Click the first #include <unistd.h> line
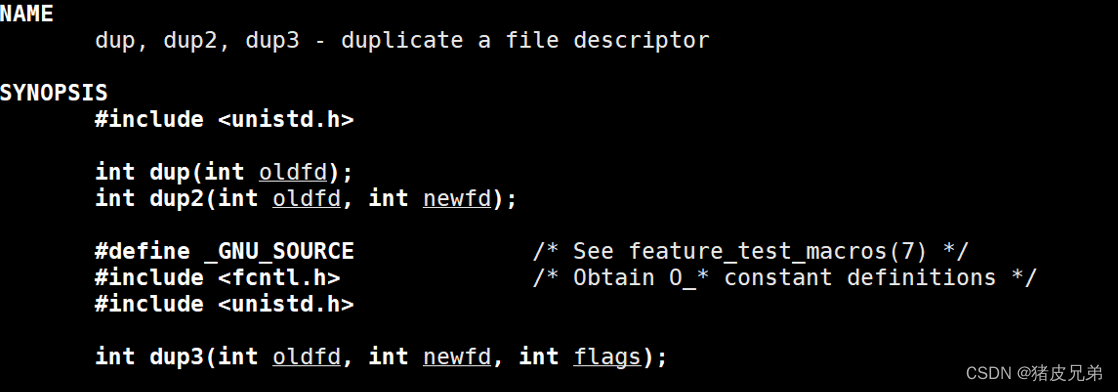The width and height of the screenshot is (1118, 392). click(225, 119)
